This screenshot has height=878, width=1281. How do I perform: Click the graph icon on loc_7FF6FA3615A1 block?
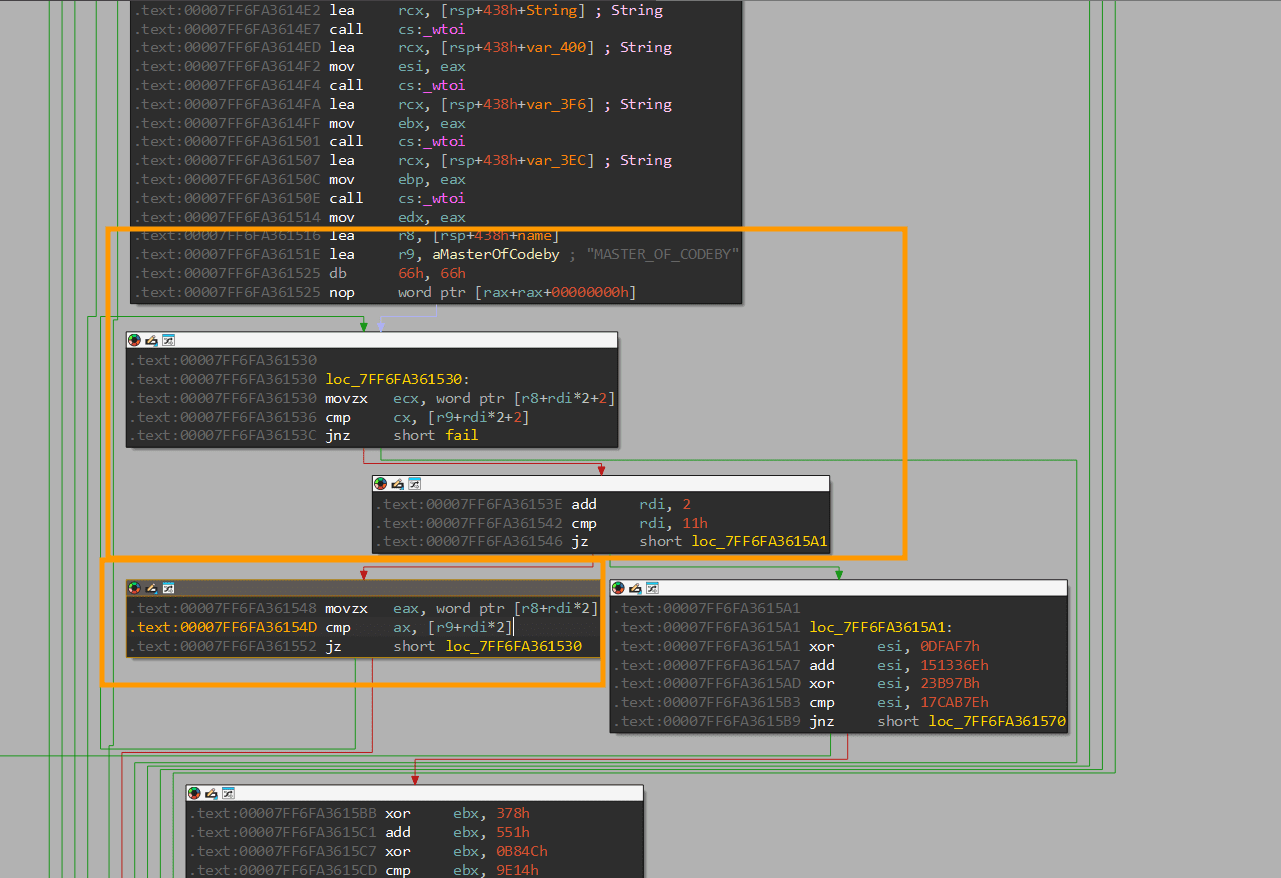click(x=652, y=588)
